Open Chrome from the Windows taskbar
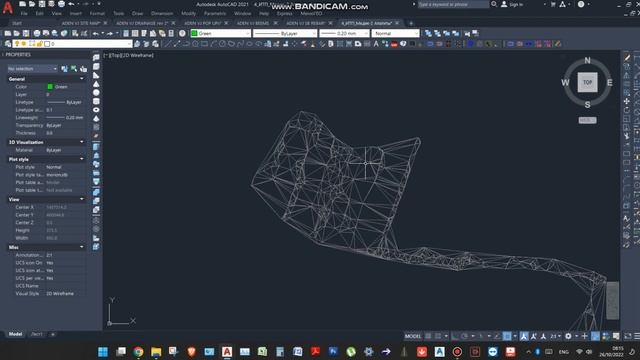The image size is (640, 360). pyautogui.click(x=138, y=351)
